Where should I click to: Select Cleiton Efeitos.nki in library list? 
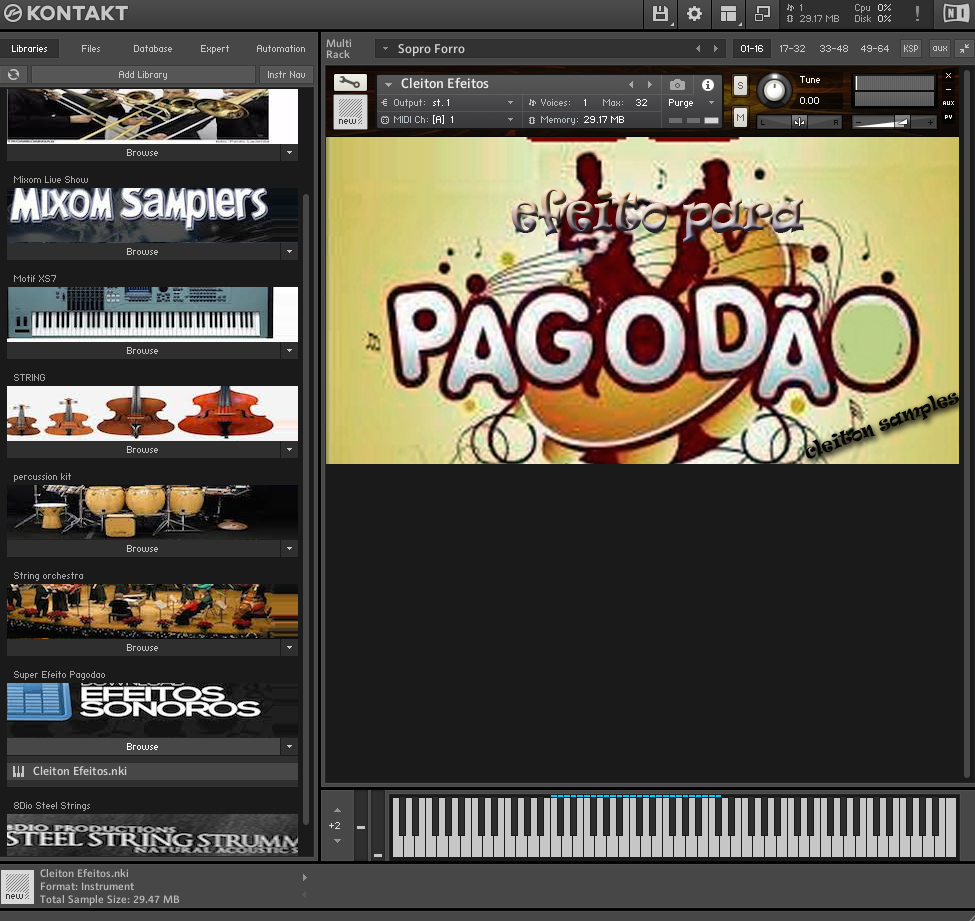pos(152,772)
